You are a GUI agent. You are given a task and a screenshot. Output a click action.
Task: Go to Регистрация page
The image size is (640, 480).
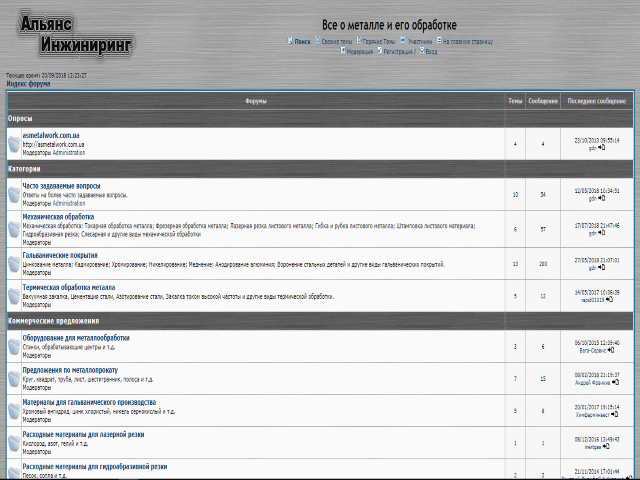396,51
